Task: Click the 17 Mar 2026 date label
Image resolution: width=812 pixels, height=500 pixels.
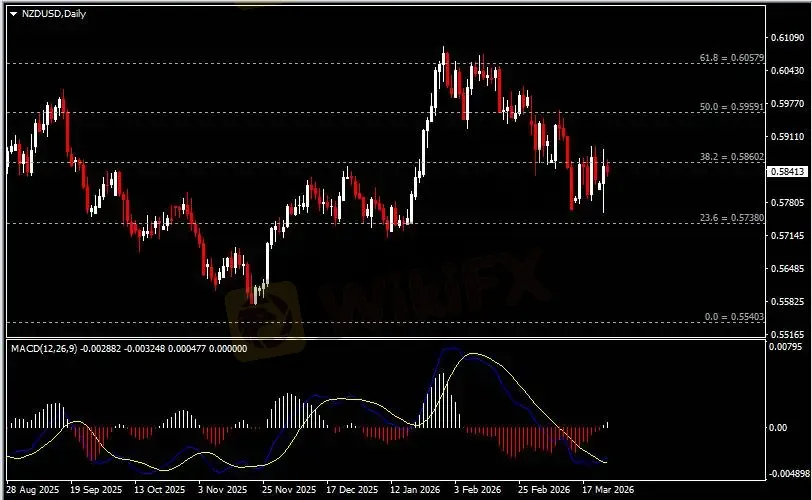Action: pyautogui.click(x=608, y=490)
